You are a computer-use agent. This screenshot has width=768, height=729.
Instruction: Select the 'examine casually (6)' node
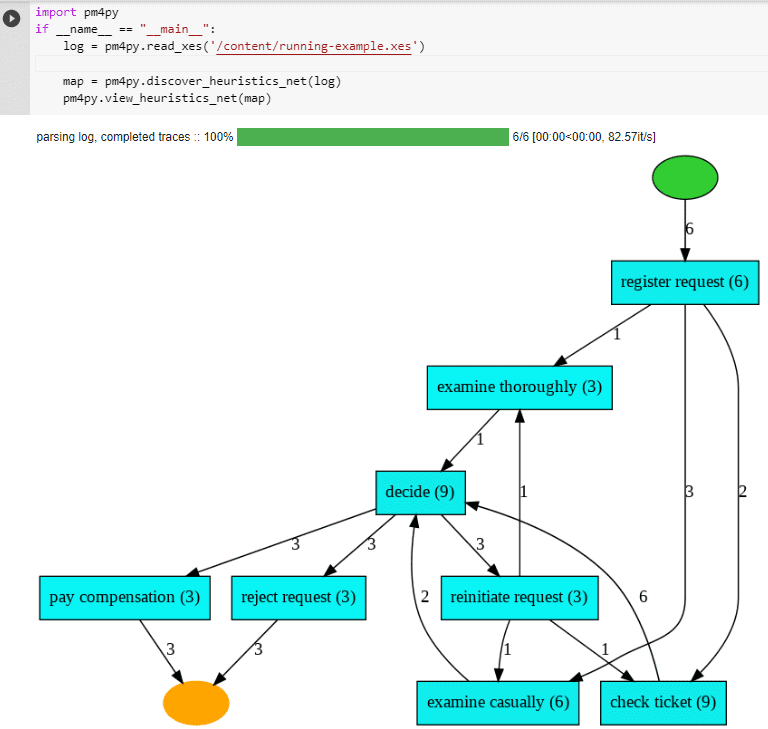(498, 703)
